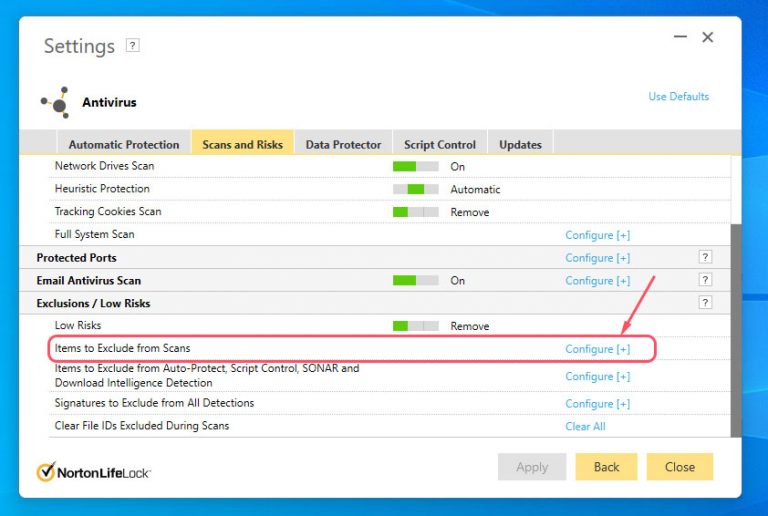
Task: Toggle the Tracking Cookies Scan switch
Action: point(415,212)
